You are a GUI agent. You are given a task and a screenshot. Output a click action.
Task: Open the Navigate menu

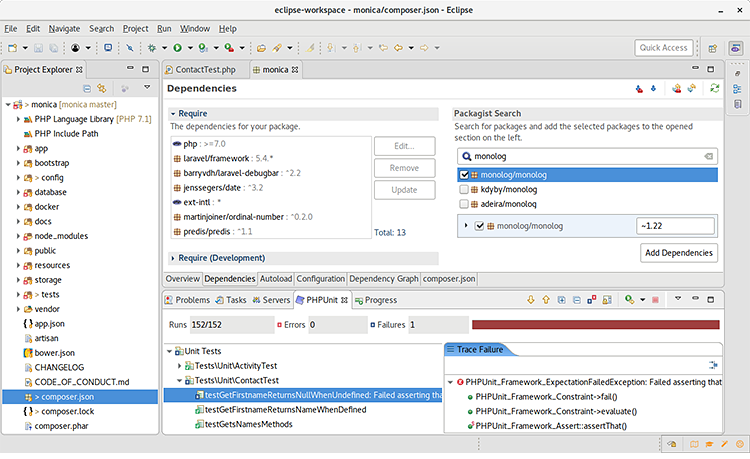pos(64,29)
